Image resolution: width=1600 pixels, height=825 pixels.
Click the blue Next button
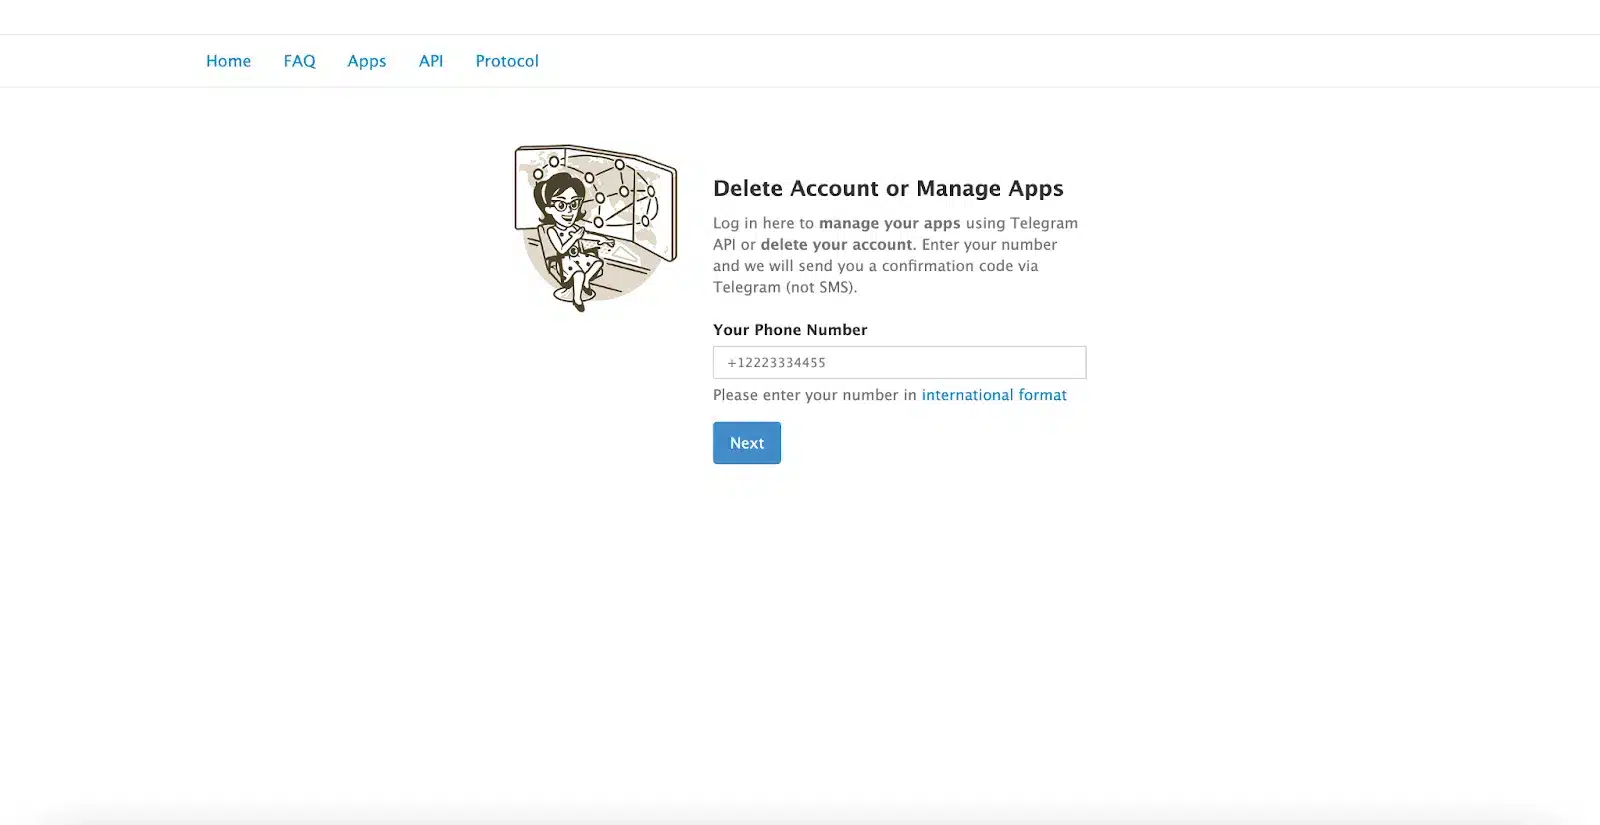point(747,443)
